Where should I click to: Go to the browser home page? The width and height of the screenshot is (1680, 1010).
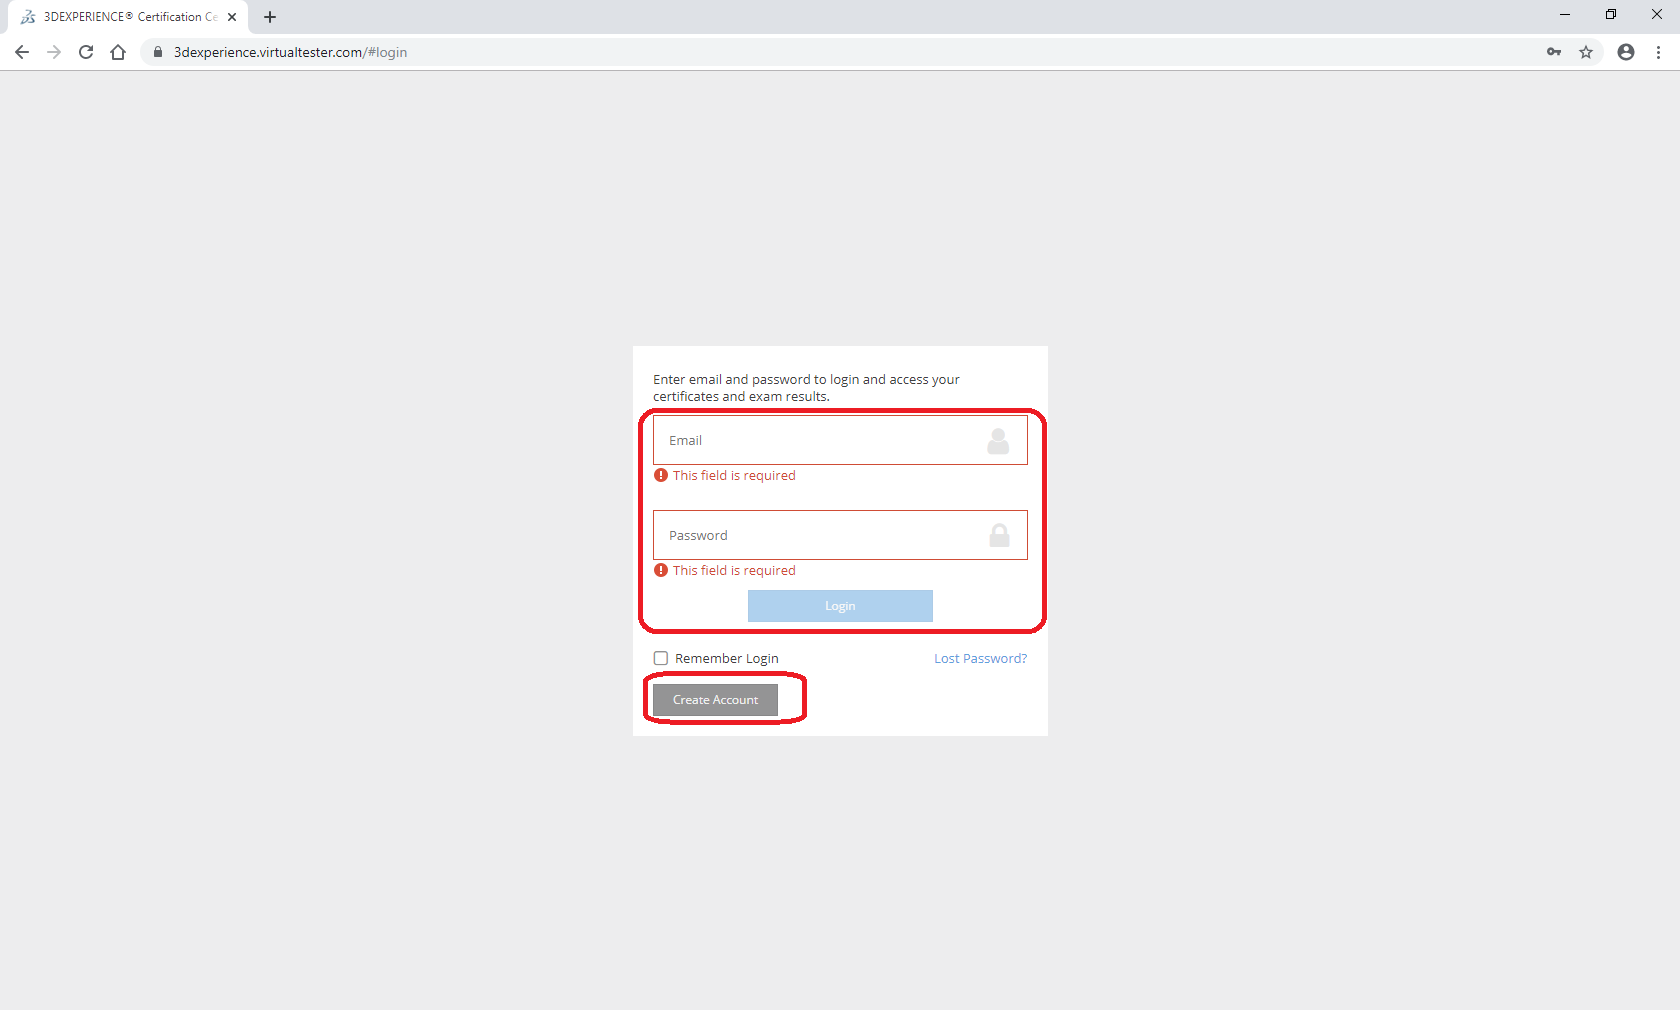pos(118,52)
